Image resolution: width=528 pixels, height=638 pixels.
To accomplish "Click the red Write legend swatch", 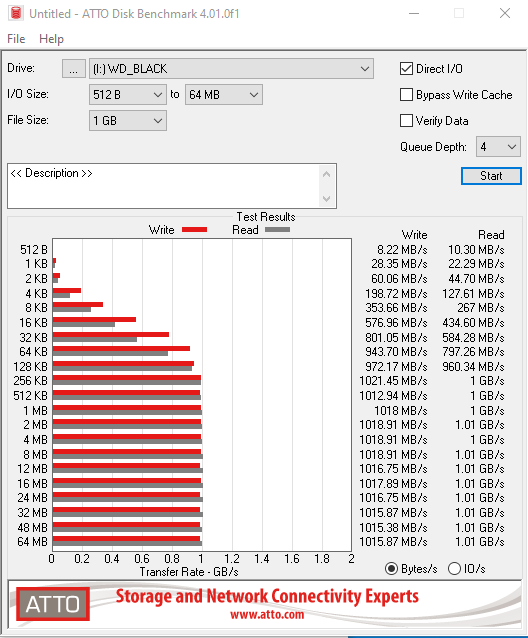I will (x=194, y=230).
